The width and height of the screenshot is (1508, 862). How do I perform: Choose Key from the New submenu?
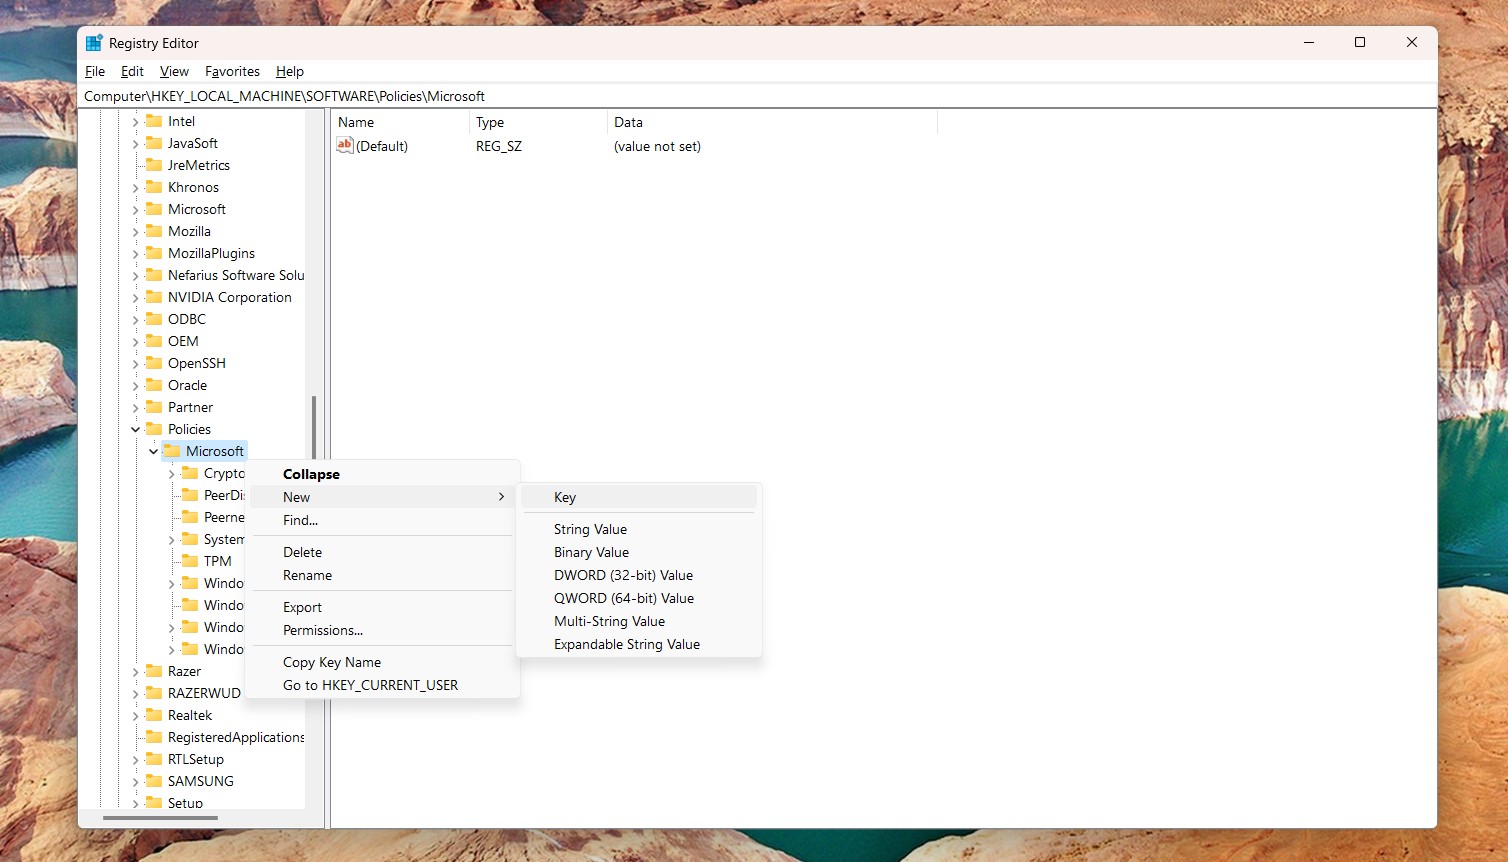pos(639,497)
